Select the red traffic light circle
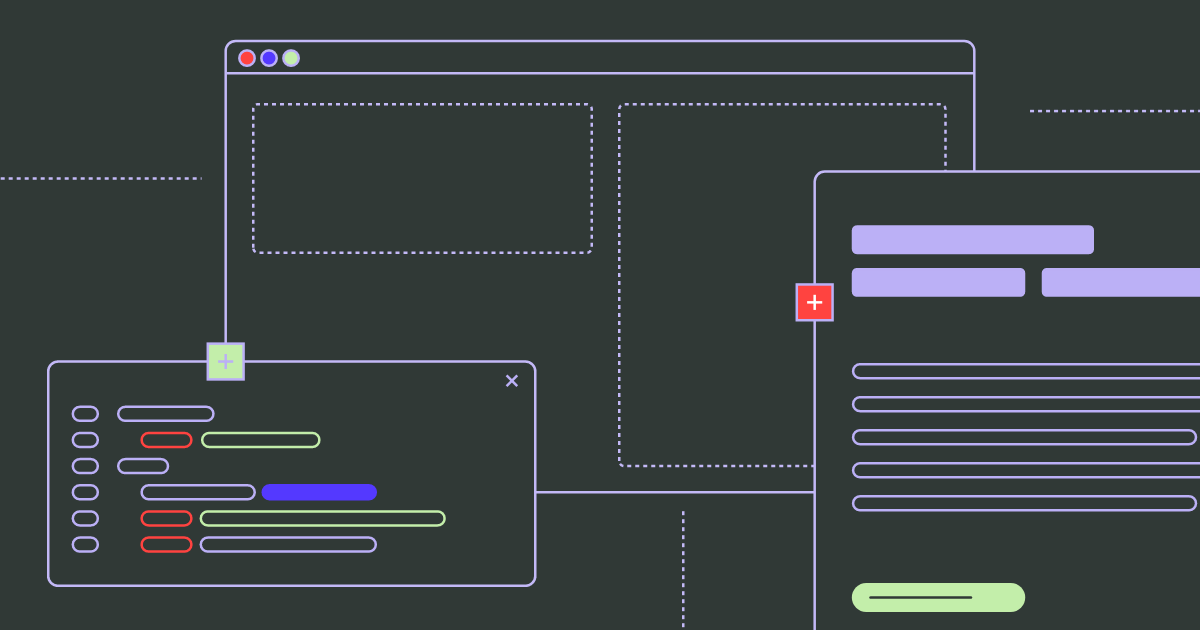Viewport: 1200px width, 630px height. click(x=246, y=58)
